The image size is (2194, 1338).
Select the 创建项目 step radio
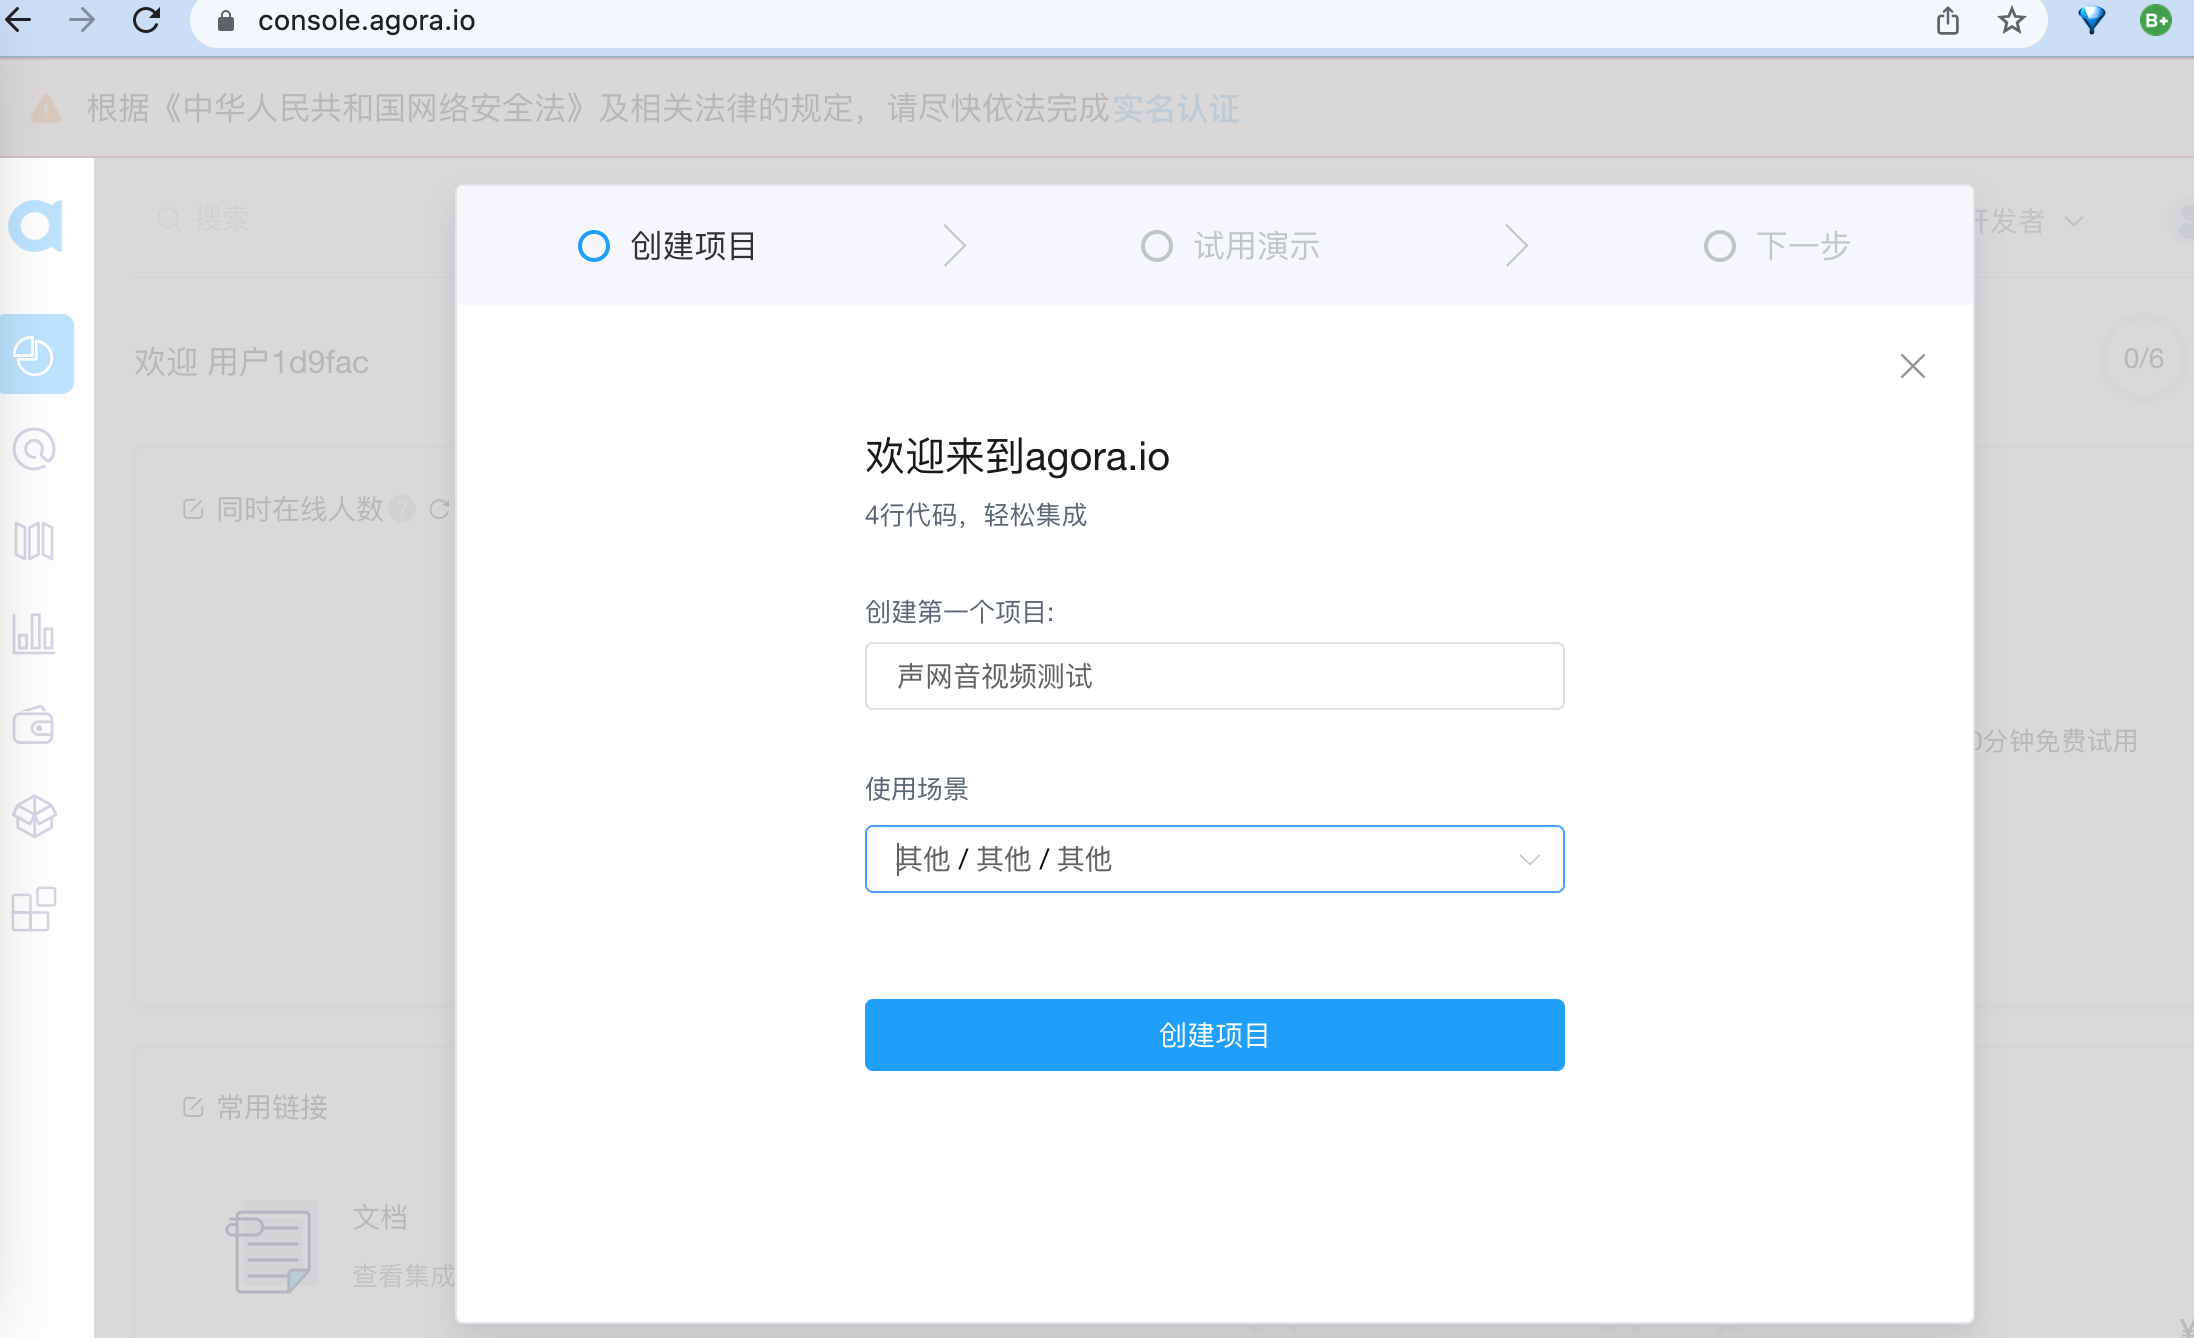pos(593,246)
